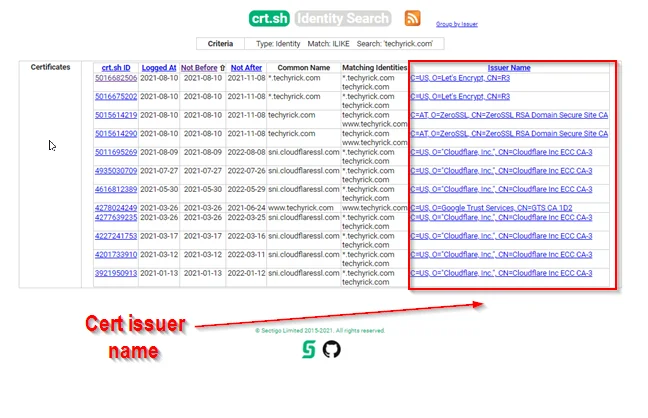Open certificate ID 5011695269
648x418 pixels.
click(x=116, y=153)
